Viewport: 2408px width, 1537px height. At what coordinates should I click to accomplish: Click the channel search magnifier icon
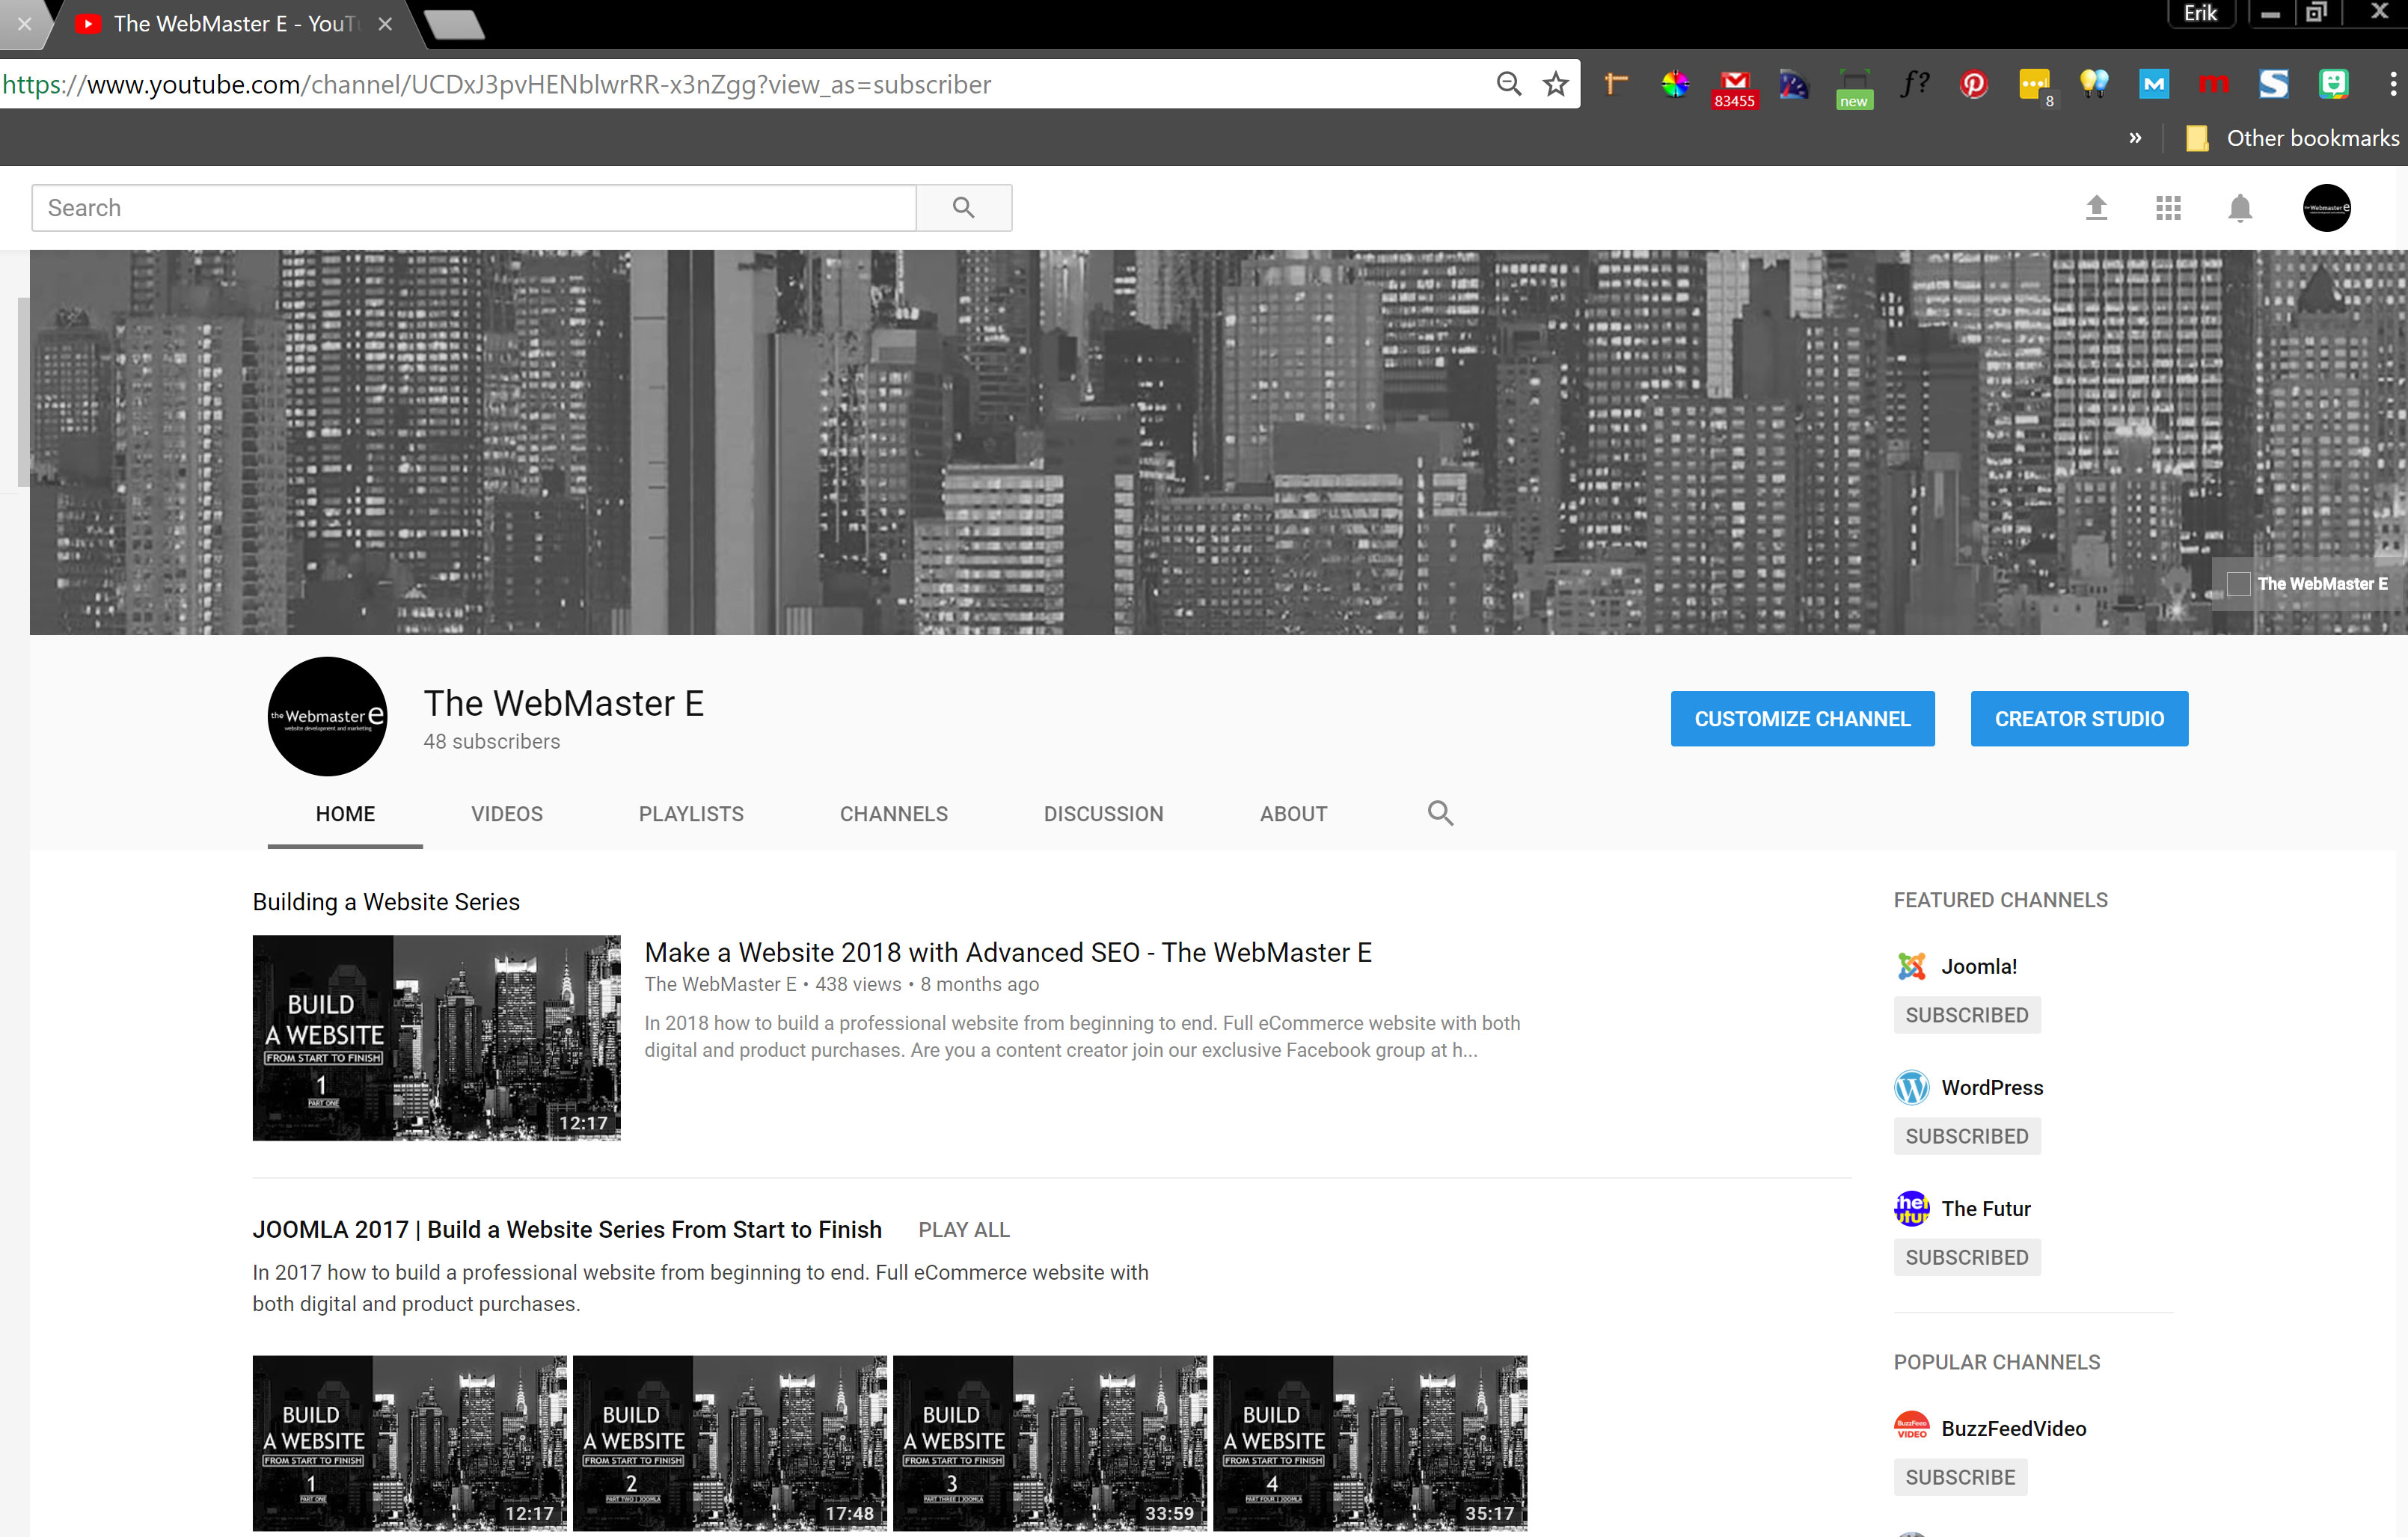[1440, 813]
